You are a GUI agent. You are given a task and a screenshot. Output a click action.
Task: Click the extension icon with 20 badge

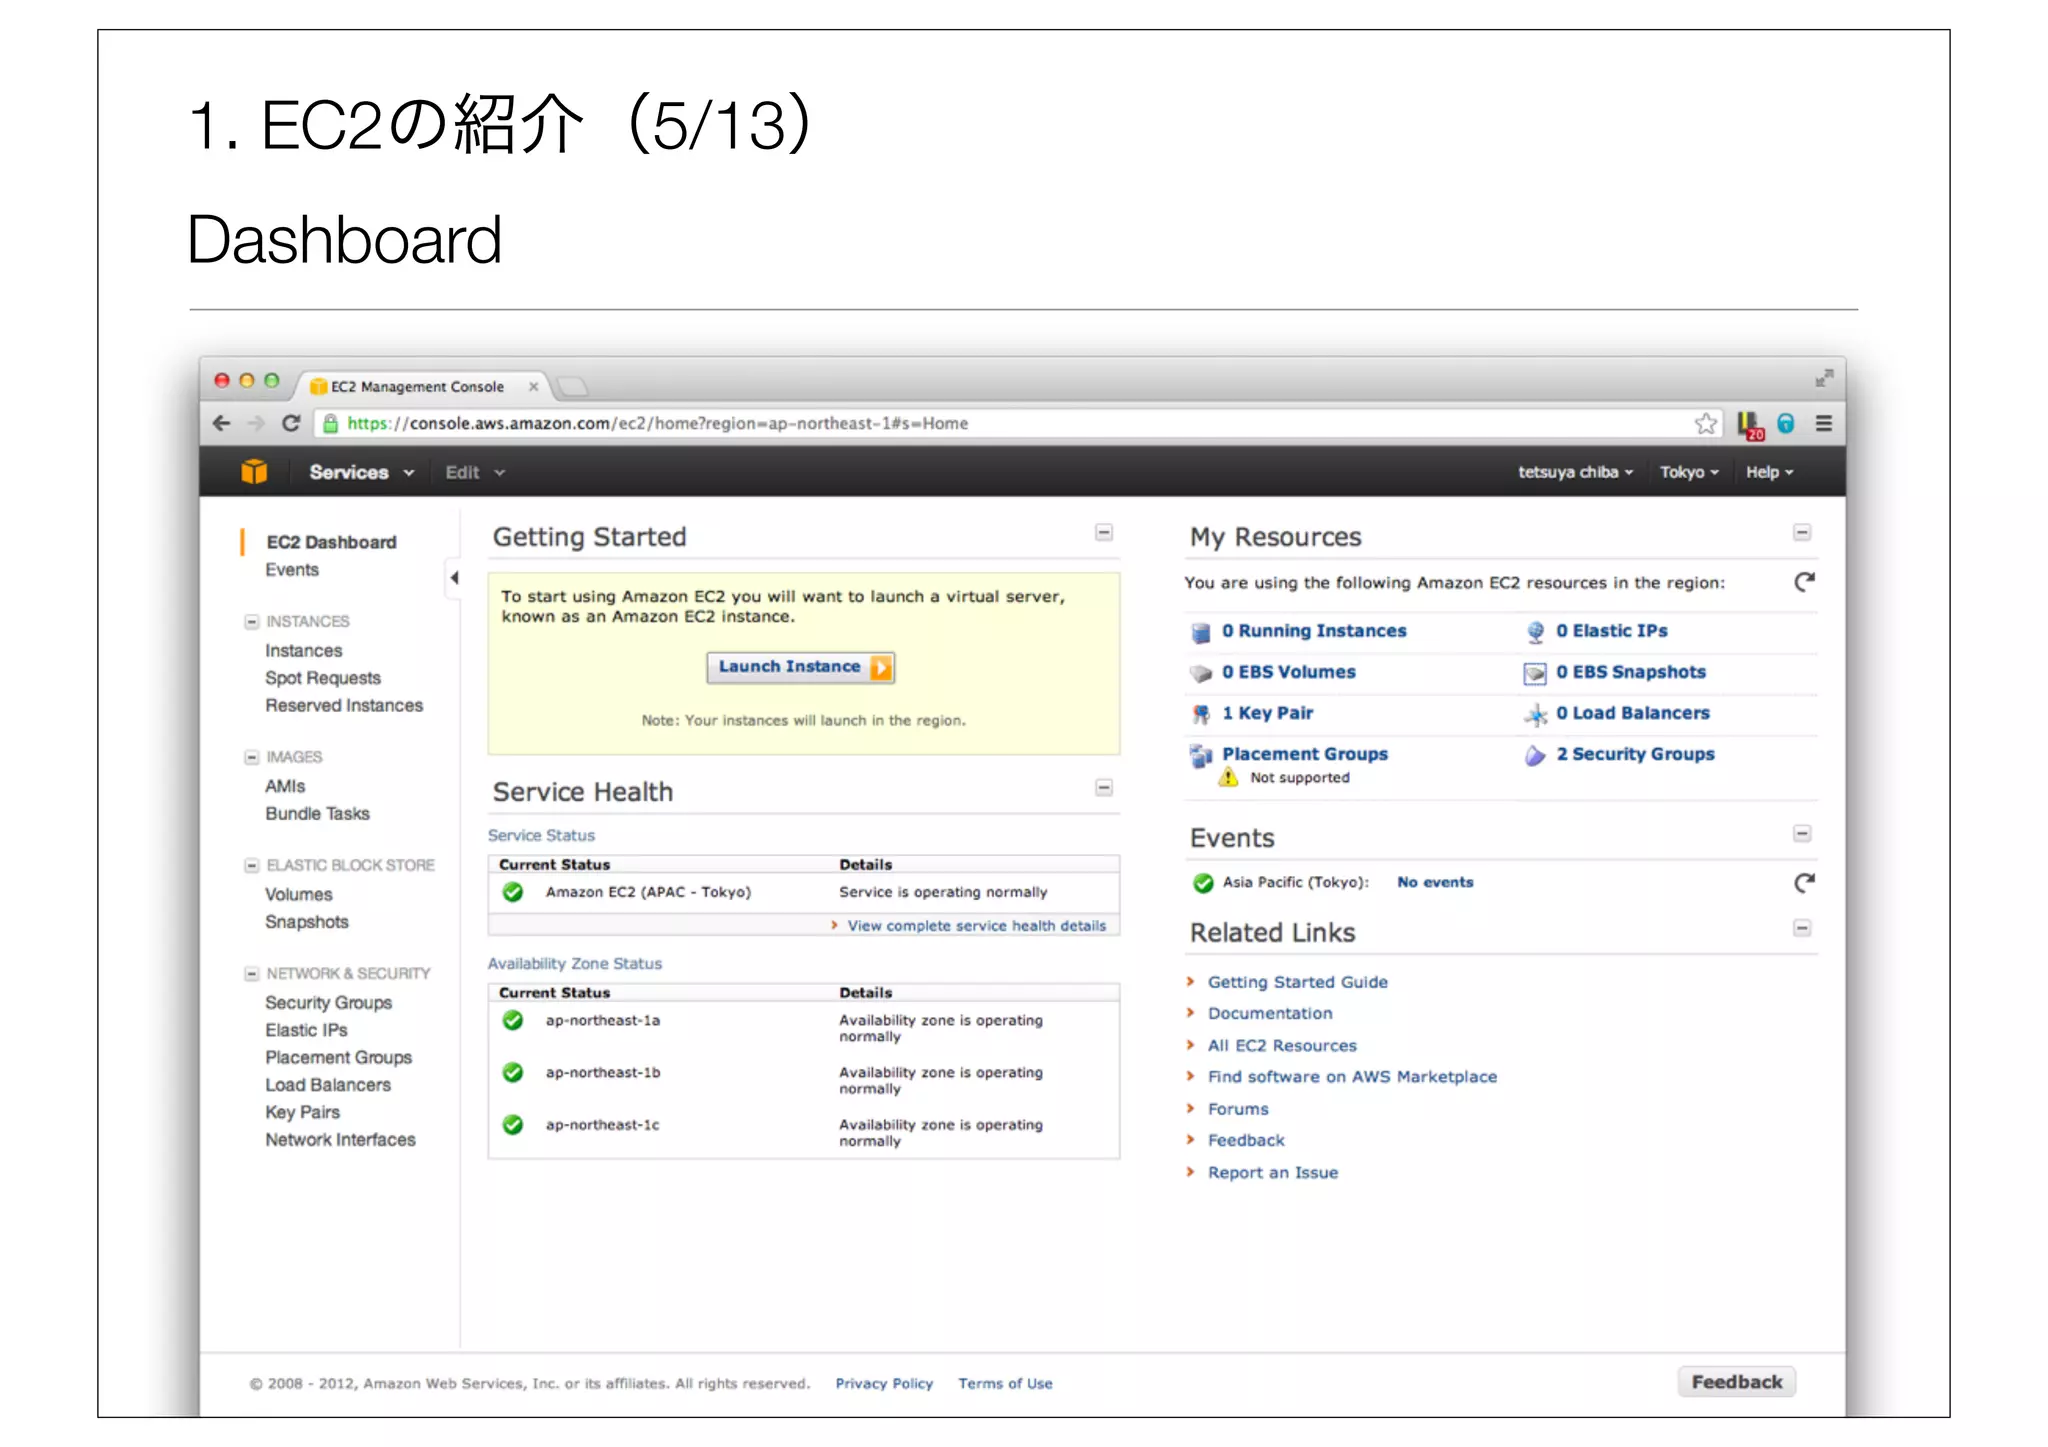pos(1750,425)
